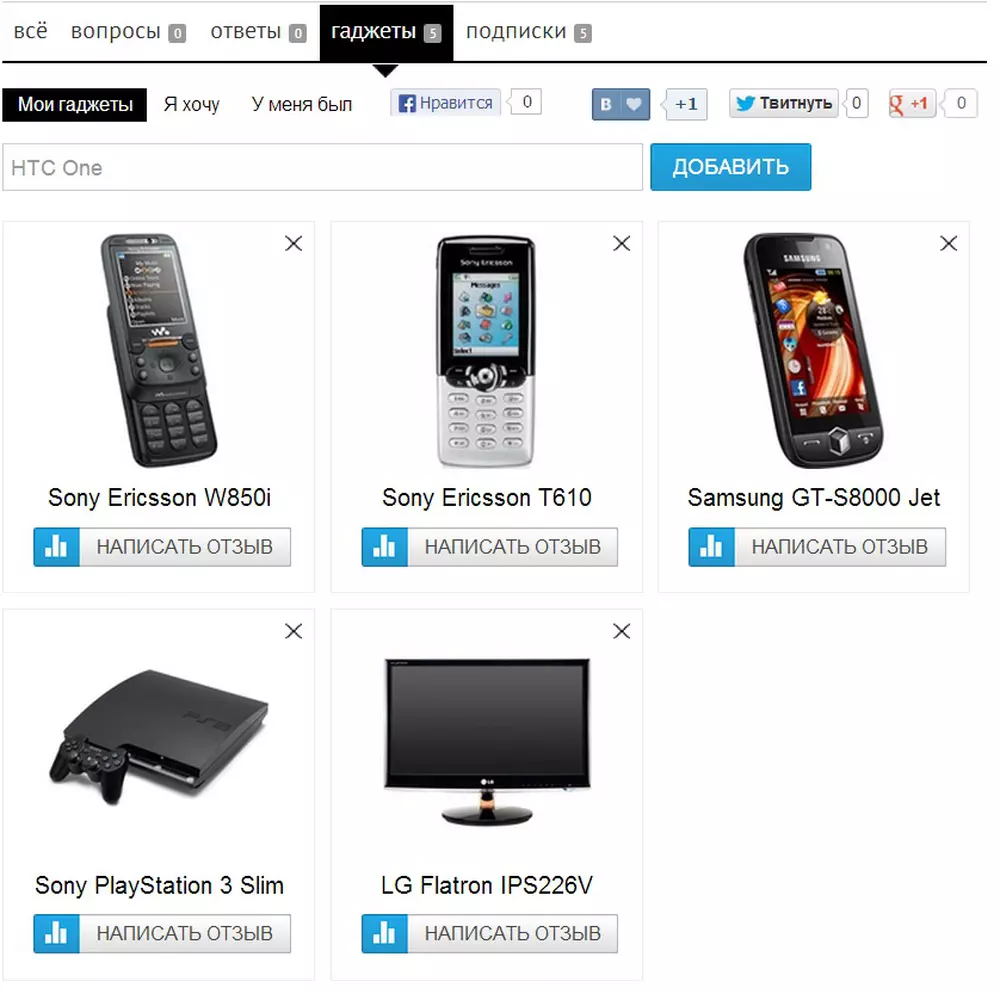The image size is (1000, 994).
Task: Remove Samsung GT-S8000 Jet with its X icon
Action: (x=948, y=244)
